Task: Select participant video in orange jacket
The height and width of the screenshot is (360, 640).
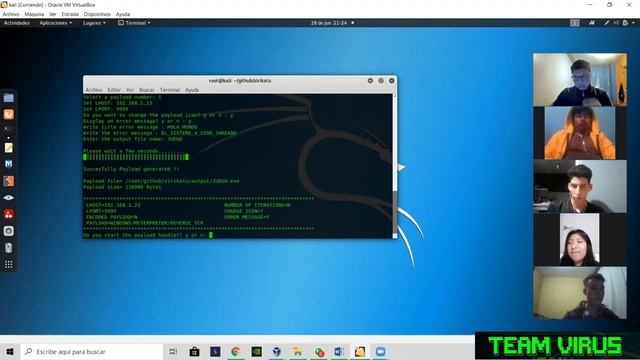Action: click(x=580, y=133)
